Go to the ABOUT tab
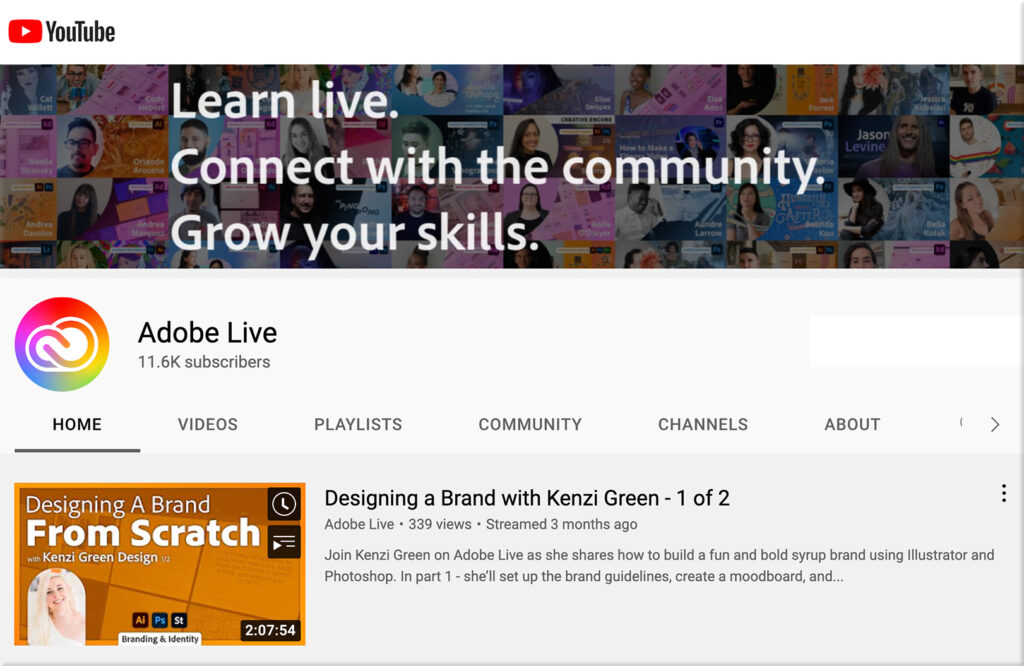Image resolution: width=1024 pixels, height=666 pixels. pyautogui.click(x=852, y=424)
